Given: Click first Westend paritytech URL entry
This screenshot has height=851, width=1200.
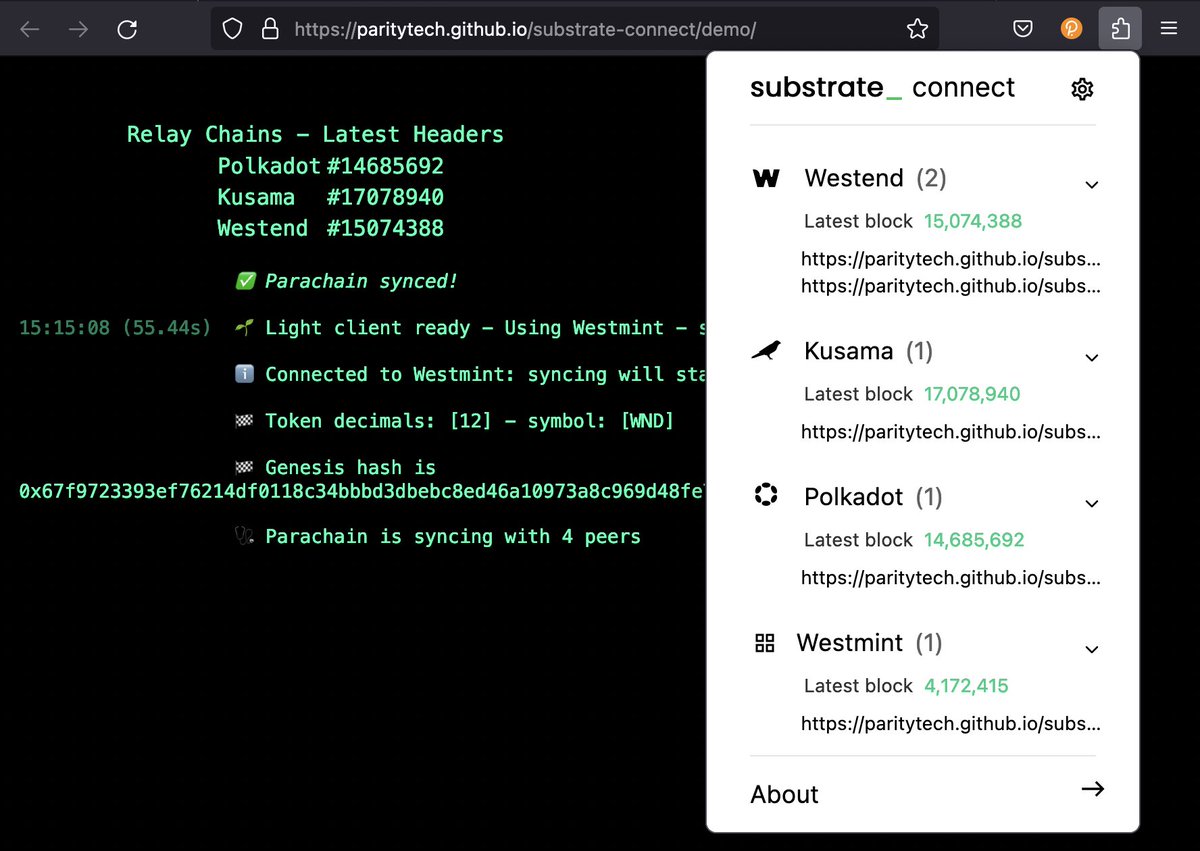Looking at the screenshot, I should point(951,260).
